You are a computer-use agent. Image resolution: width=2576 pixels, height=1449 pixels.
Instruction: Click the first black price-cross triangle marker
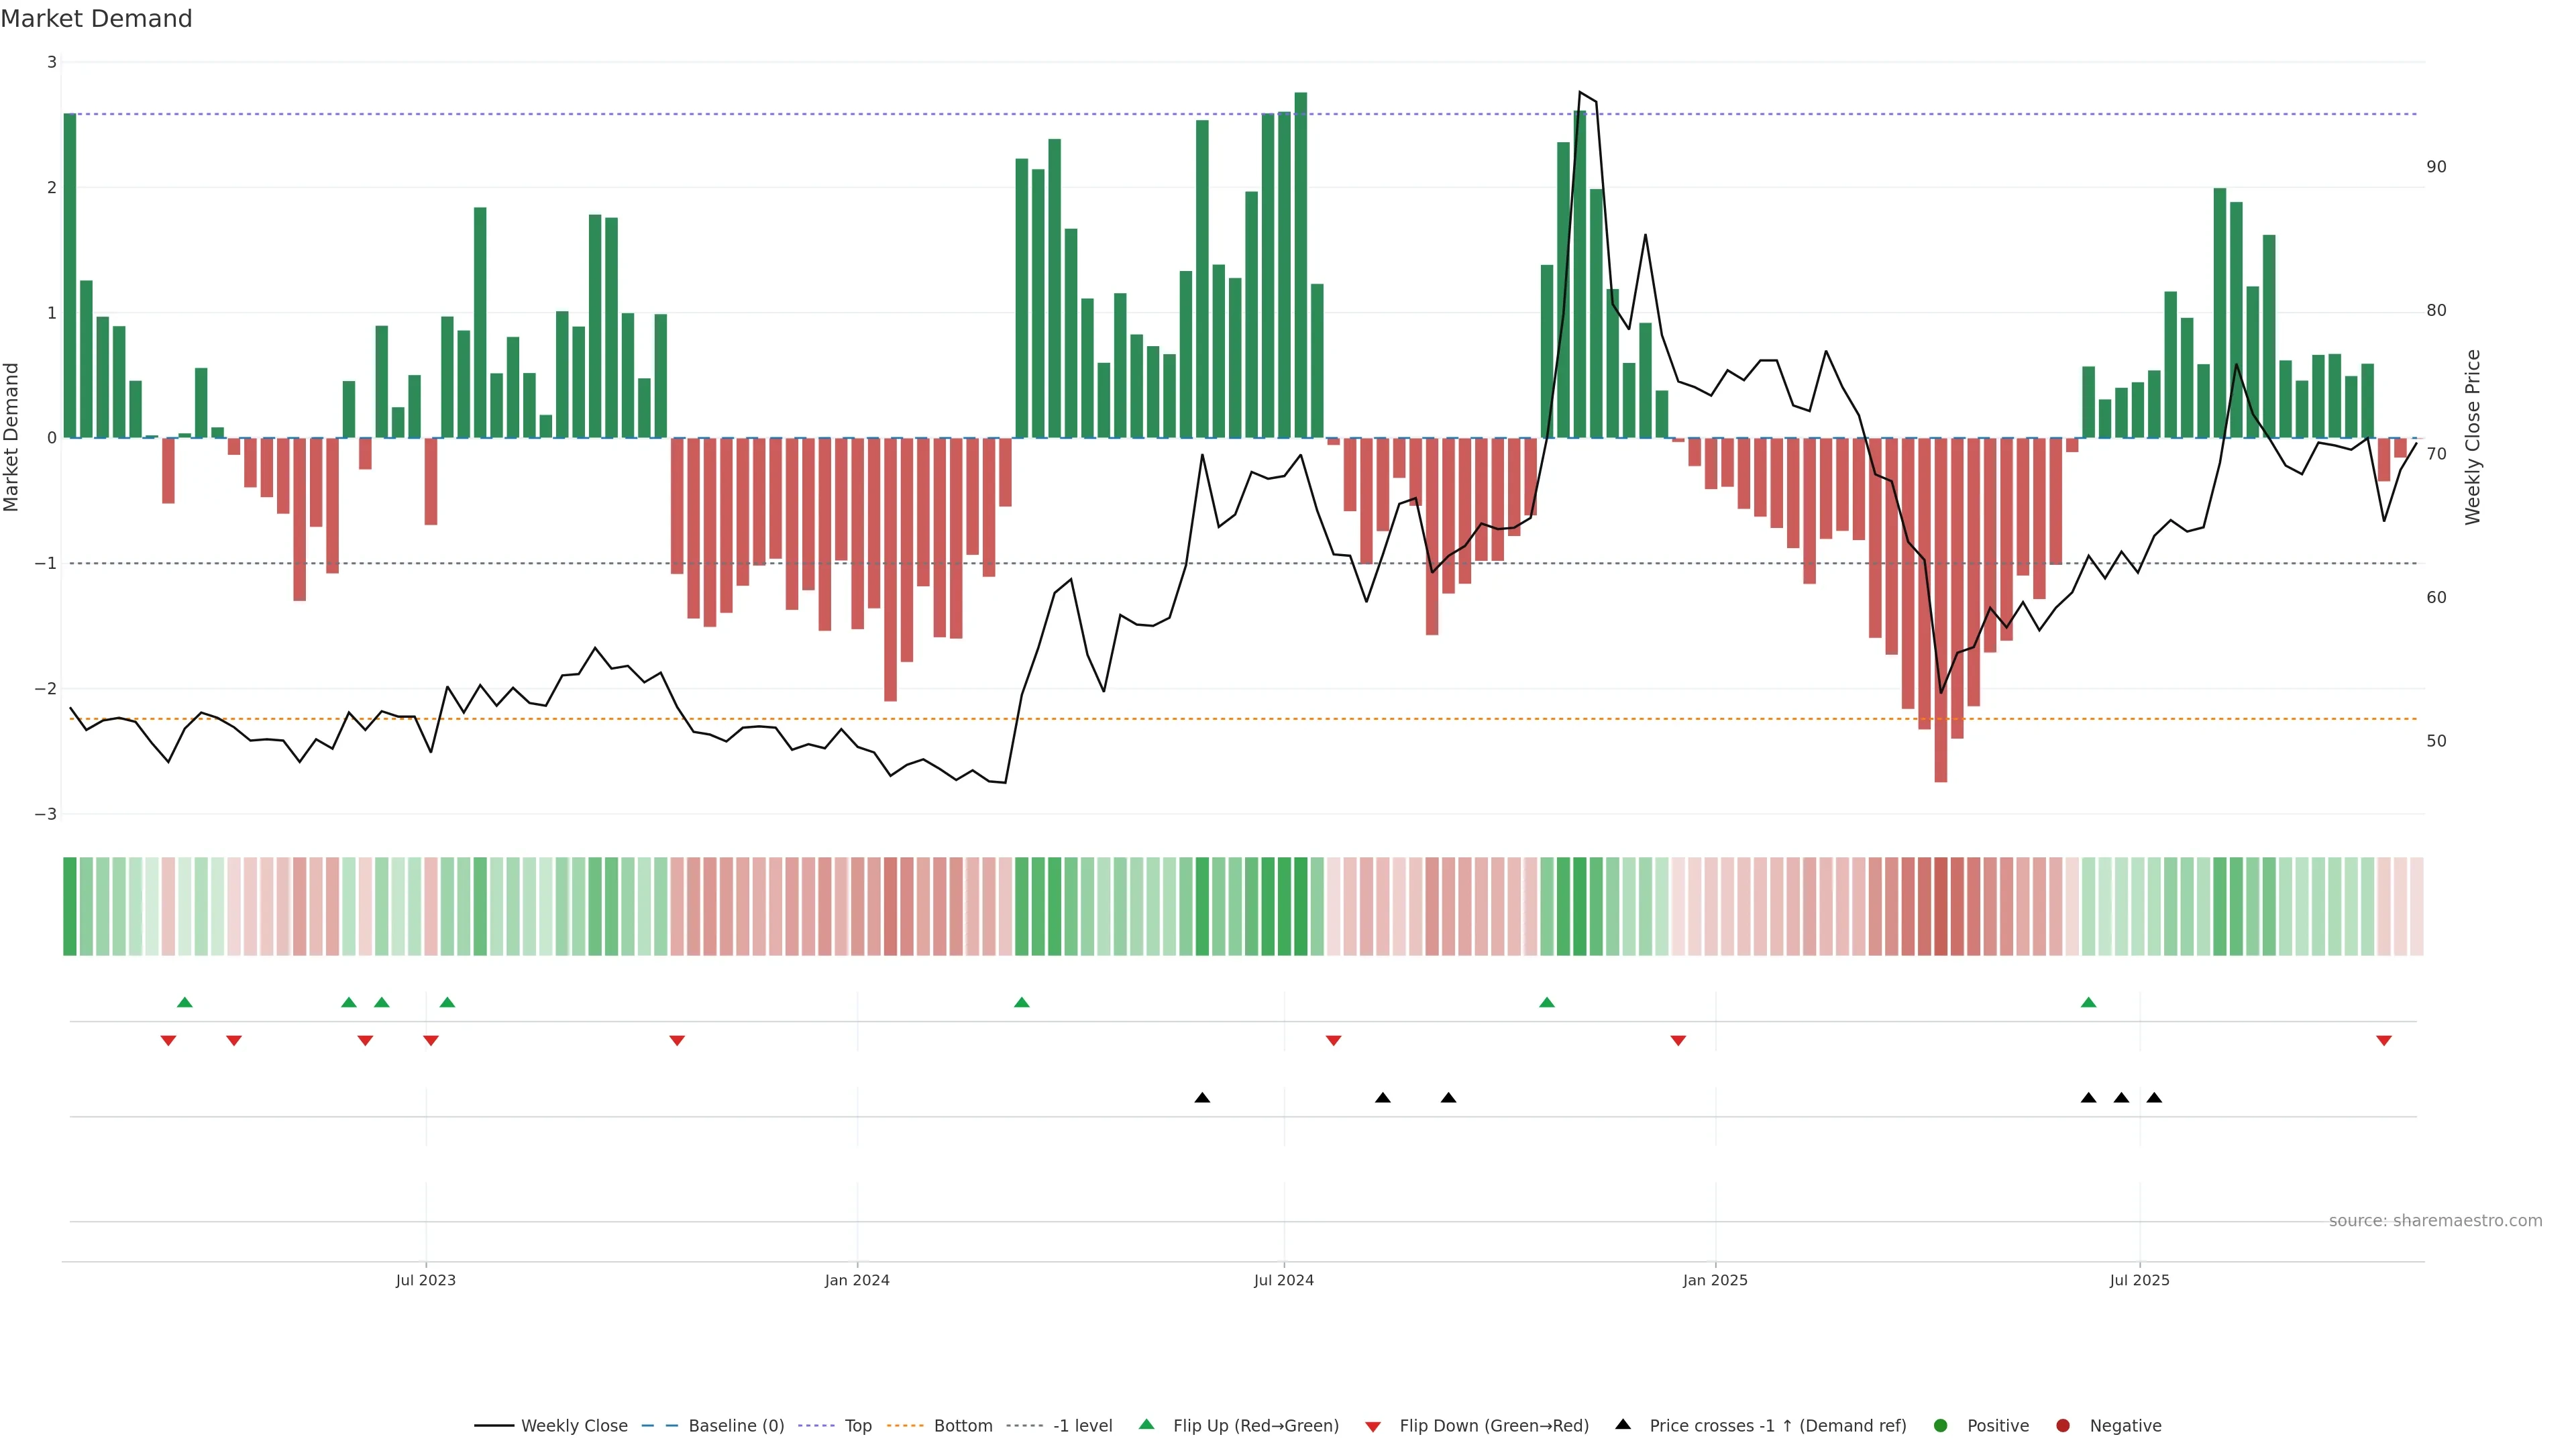[1202, 1098]
